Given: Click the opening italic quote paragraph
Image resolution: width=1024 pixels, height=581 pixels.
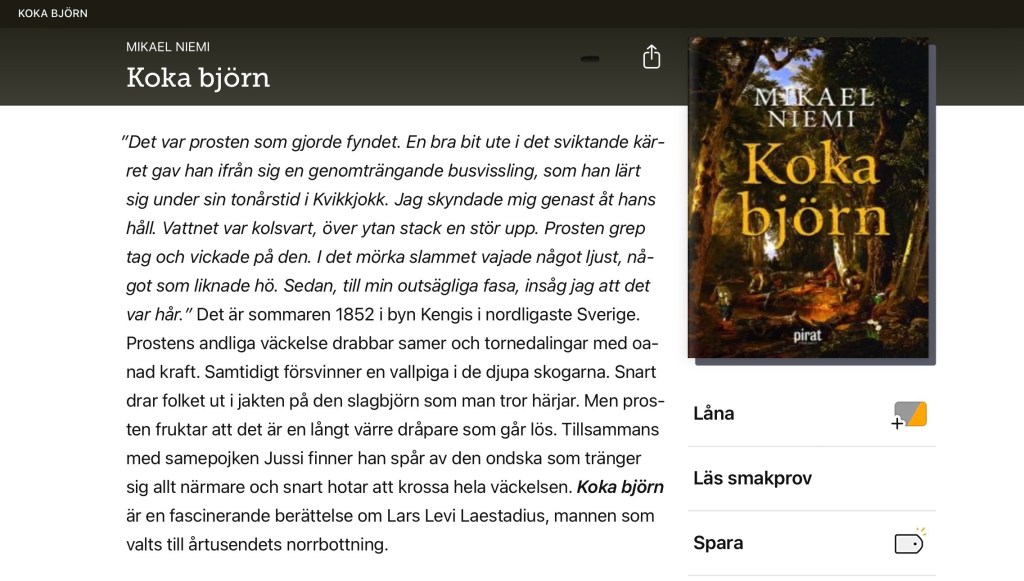Looking at the screenshot, I should [392, 228].
